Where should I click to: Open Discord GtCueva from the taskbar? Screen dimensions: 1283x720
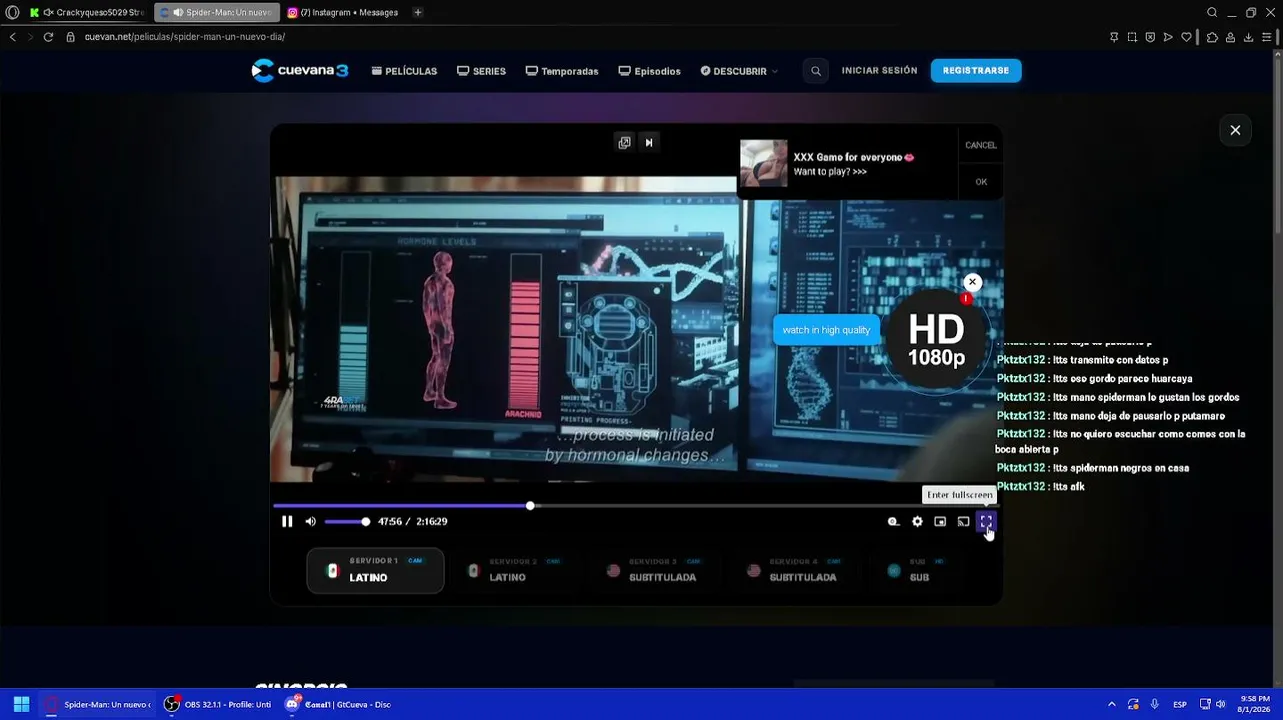pos(338,704)
